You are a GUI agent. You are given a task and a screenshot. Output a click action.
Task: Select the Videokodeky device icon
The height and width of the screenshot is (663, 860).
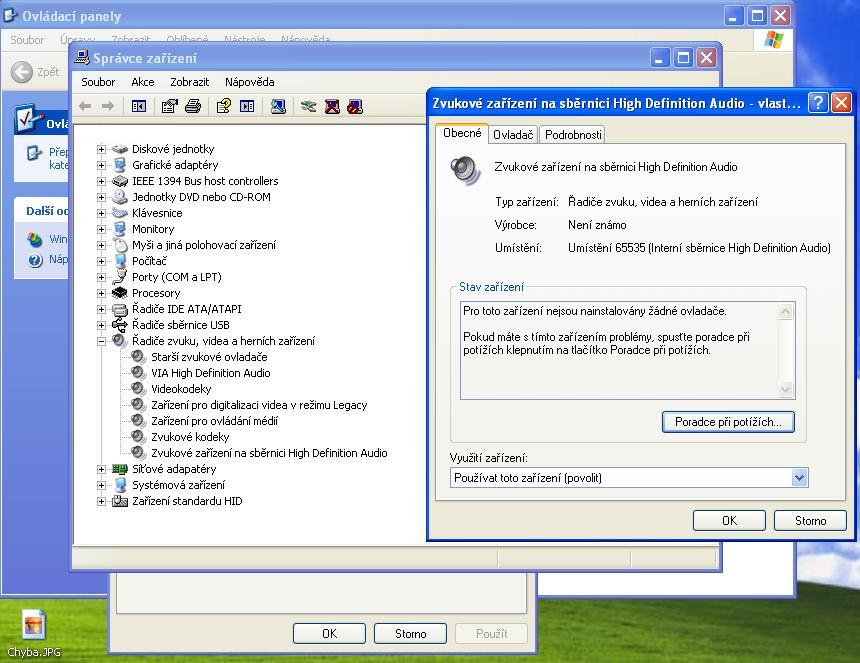pos(138,389)
